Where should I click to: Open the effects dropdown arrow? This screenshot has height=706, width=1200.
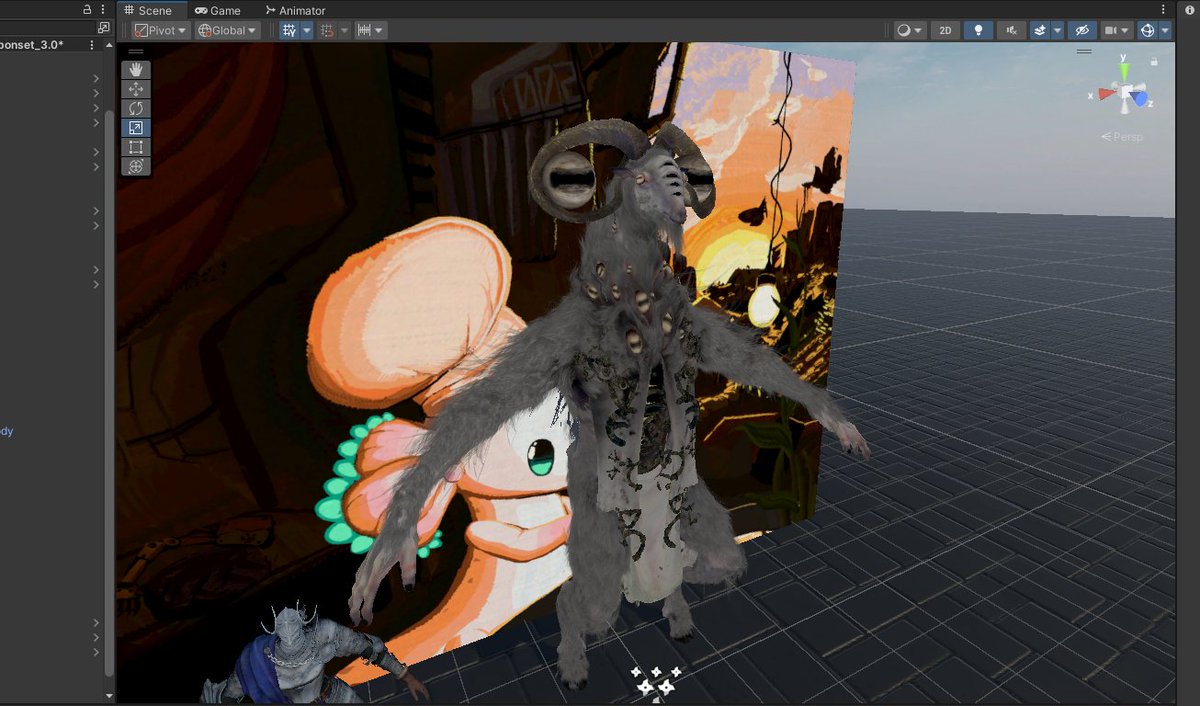pos(1057,30)
